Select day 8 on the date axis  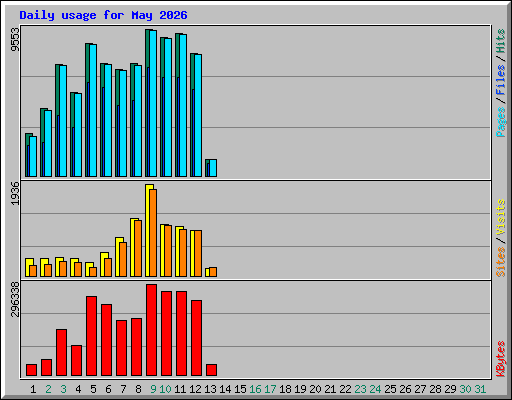click(x=138, y=389)
